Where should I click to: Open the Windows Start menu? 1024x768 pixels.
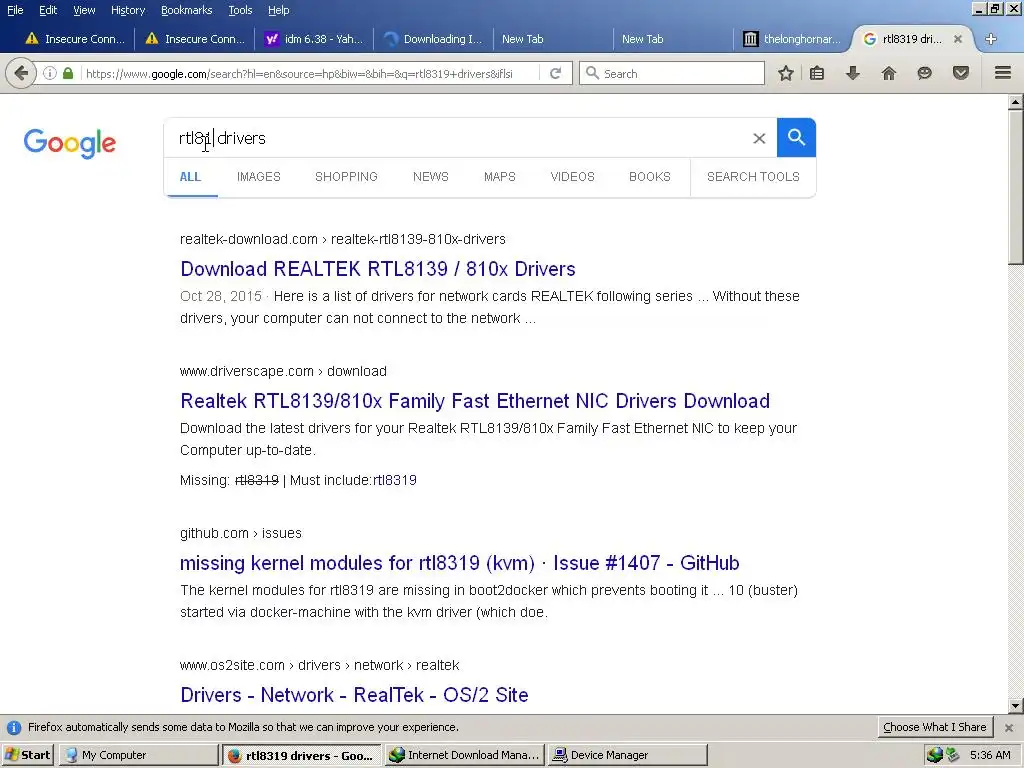[27, 755]
